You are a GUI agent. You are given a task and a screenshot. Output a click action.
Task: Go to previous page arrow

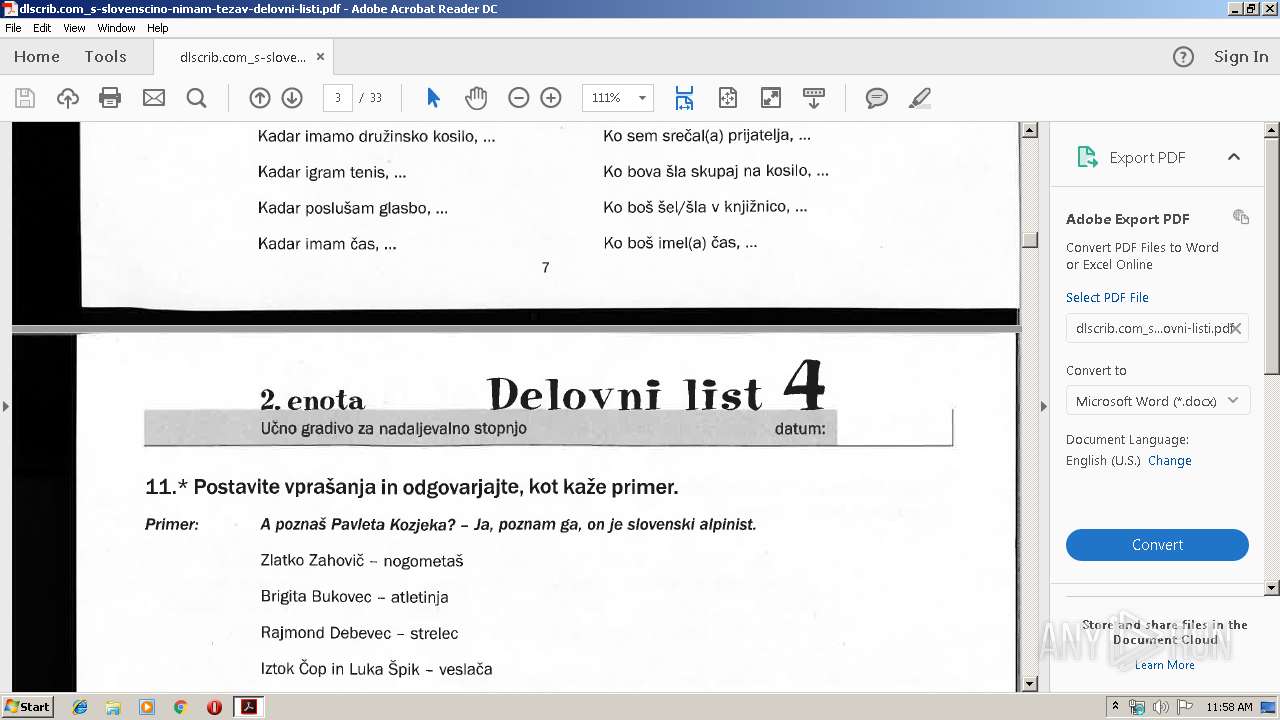tap(260, 98)
